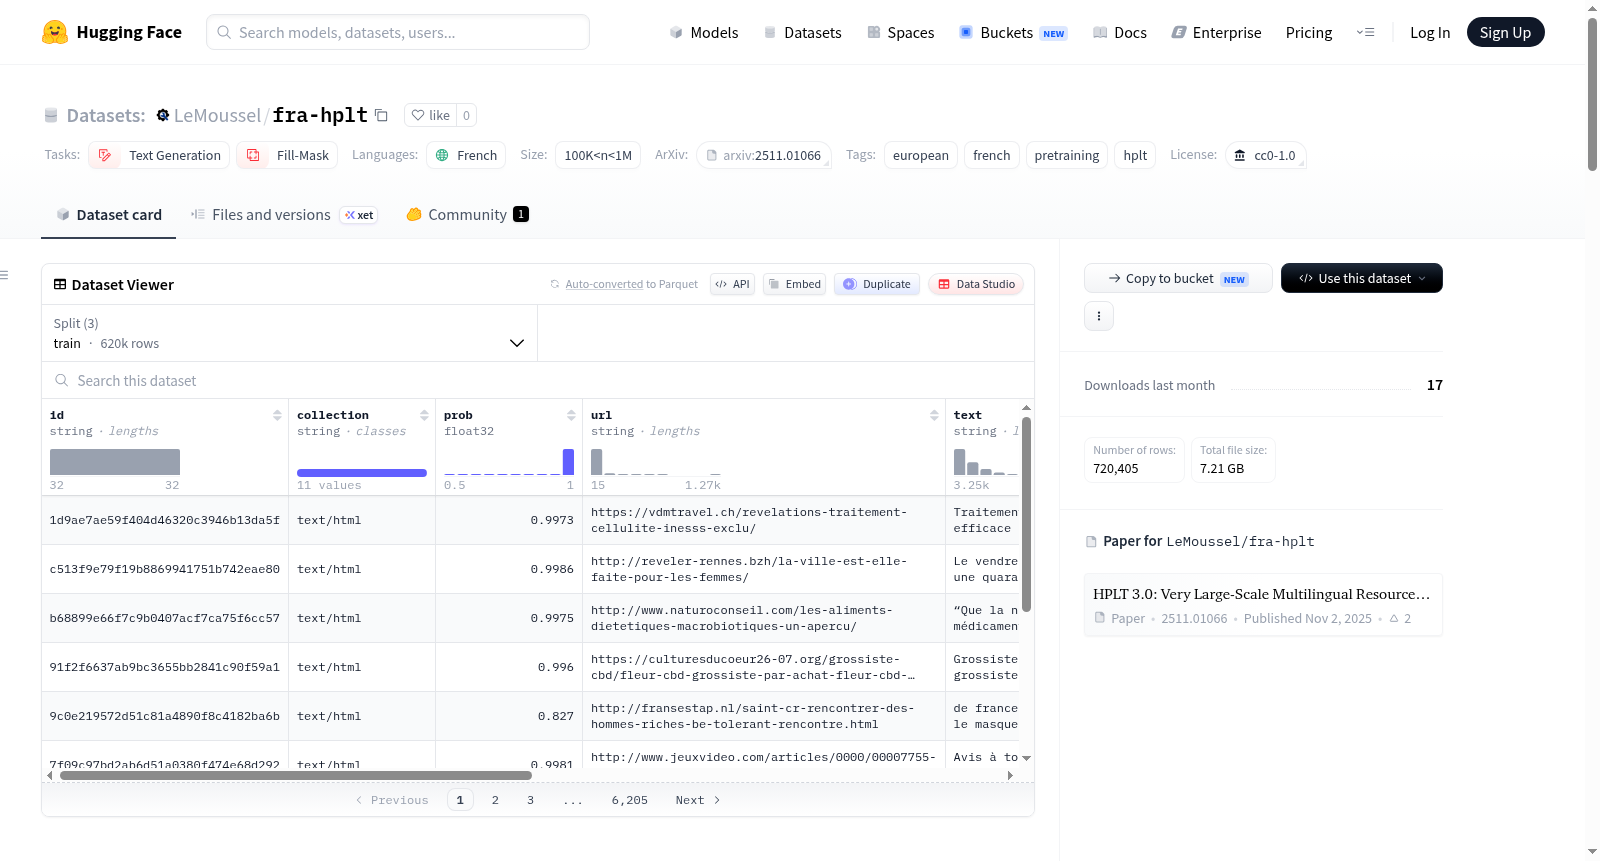This screenshot has width=1600, height=861.
Task: Open the Use this dataset dropdown
Action: 1361,278
